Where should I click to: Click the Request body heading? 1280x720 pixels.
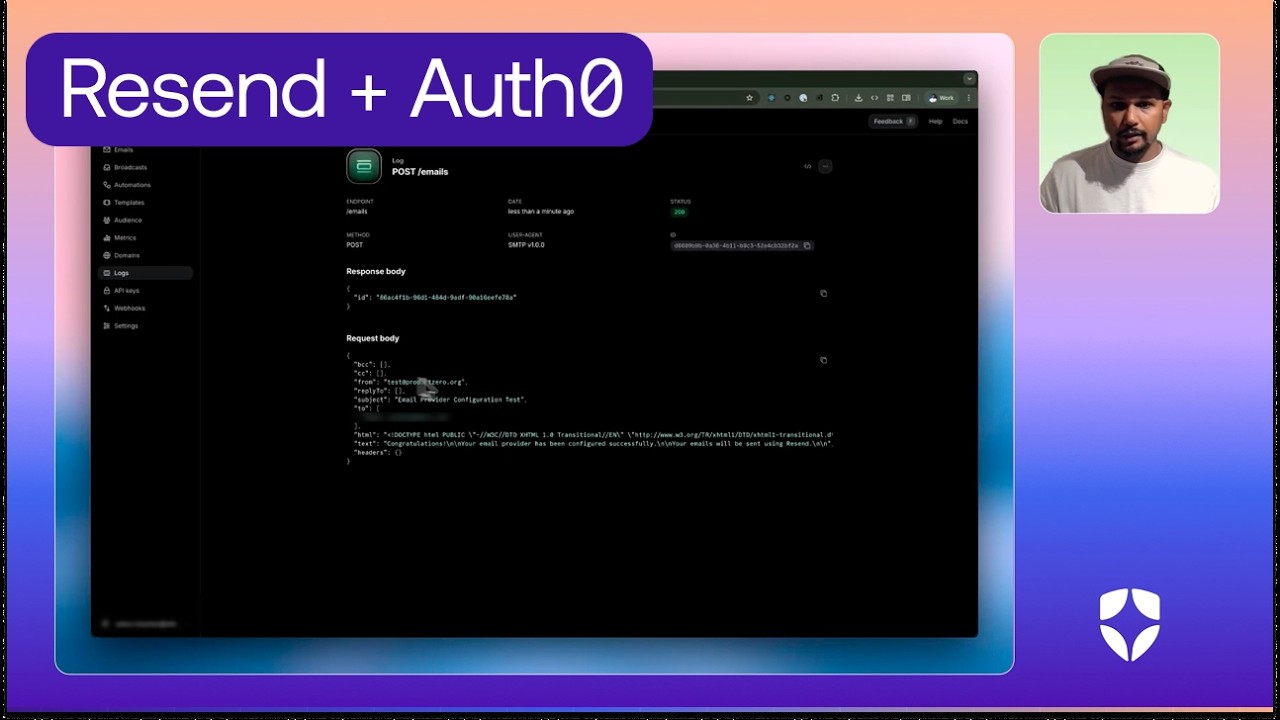click(x=373, y=338)
